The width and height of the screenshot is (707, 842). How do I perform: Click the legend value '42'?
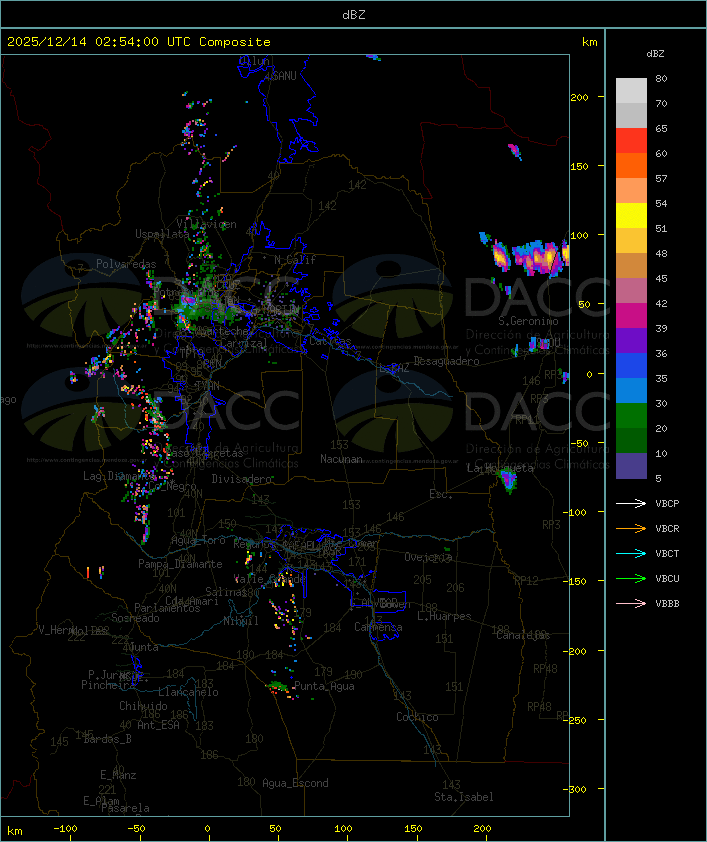tap(661, 304)
